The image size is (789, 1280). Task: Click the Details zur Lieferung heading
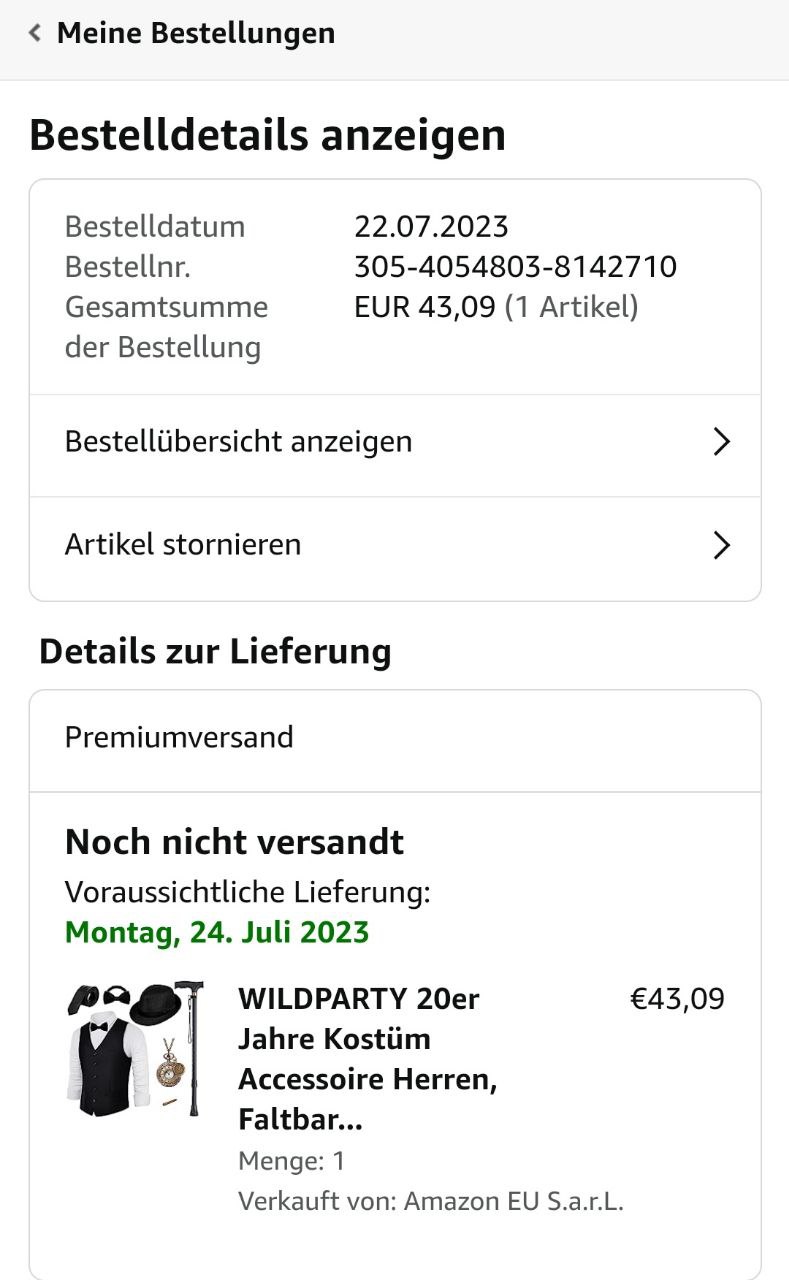[215, 652]
